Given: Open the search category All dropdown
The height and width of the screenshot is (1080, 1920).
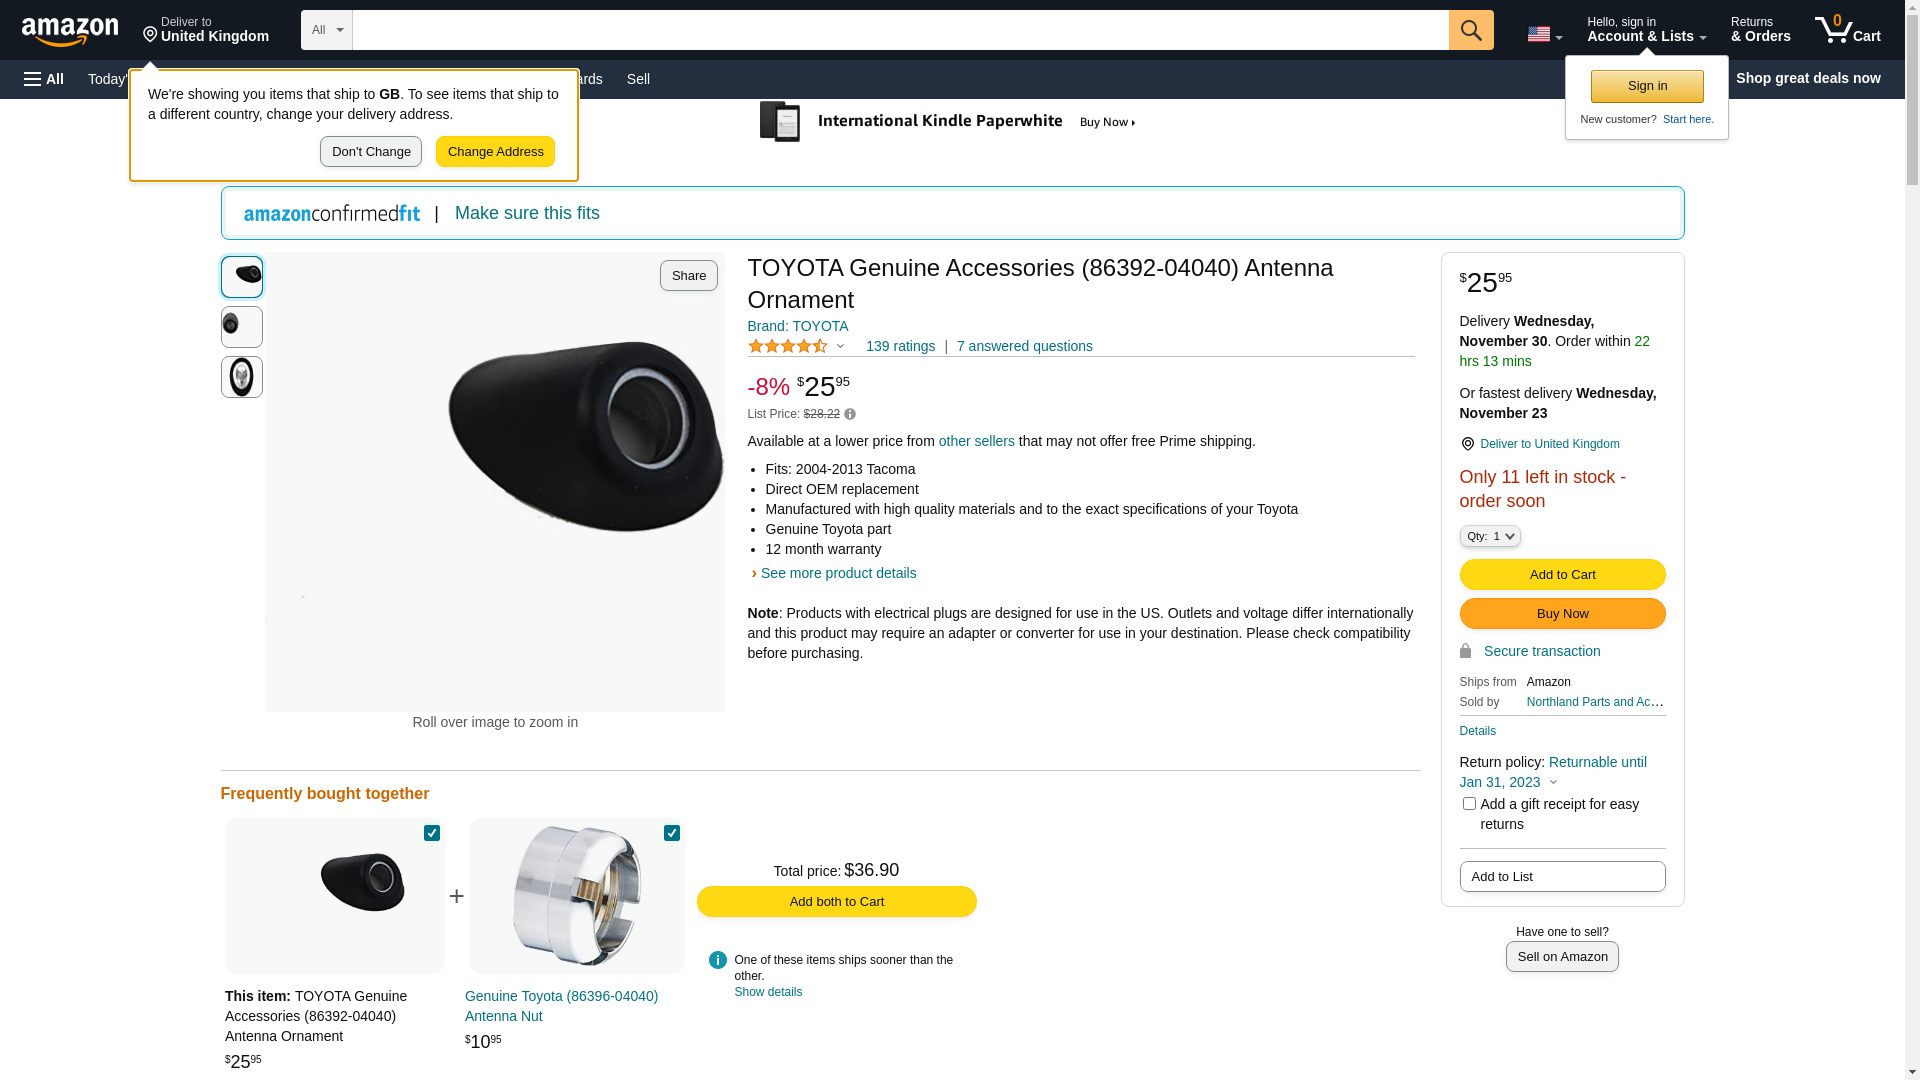Looking at the screenshot, I should 326,30.
